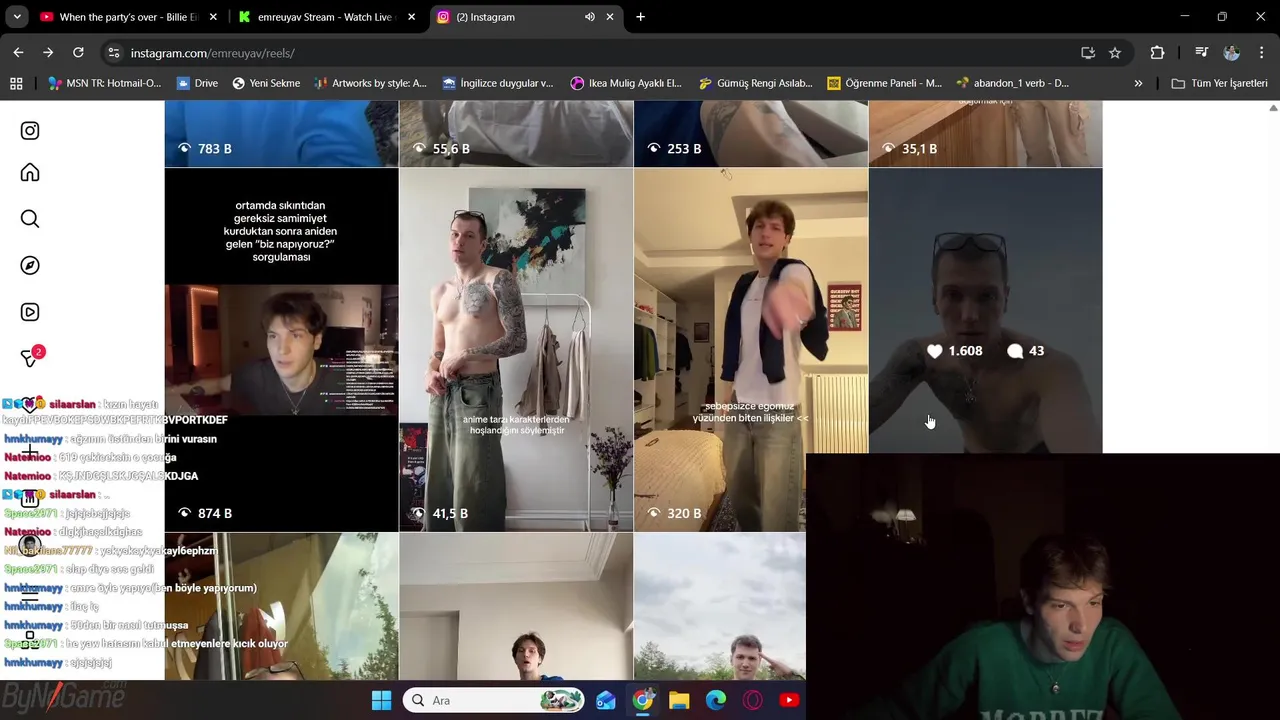Open the tab search dropdown chevron
The height and width of the screenshot is (720, 1280).
[17, 17]
